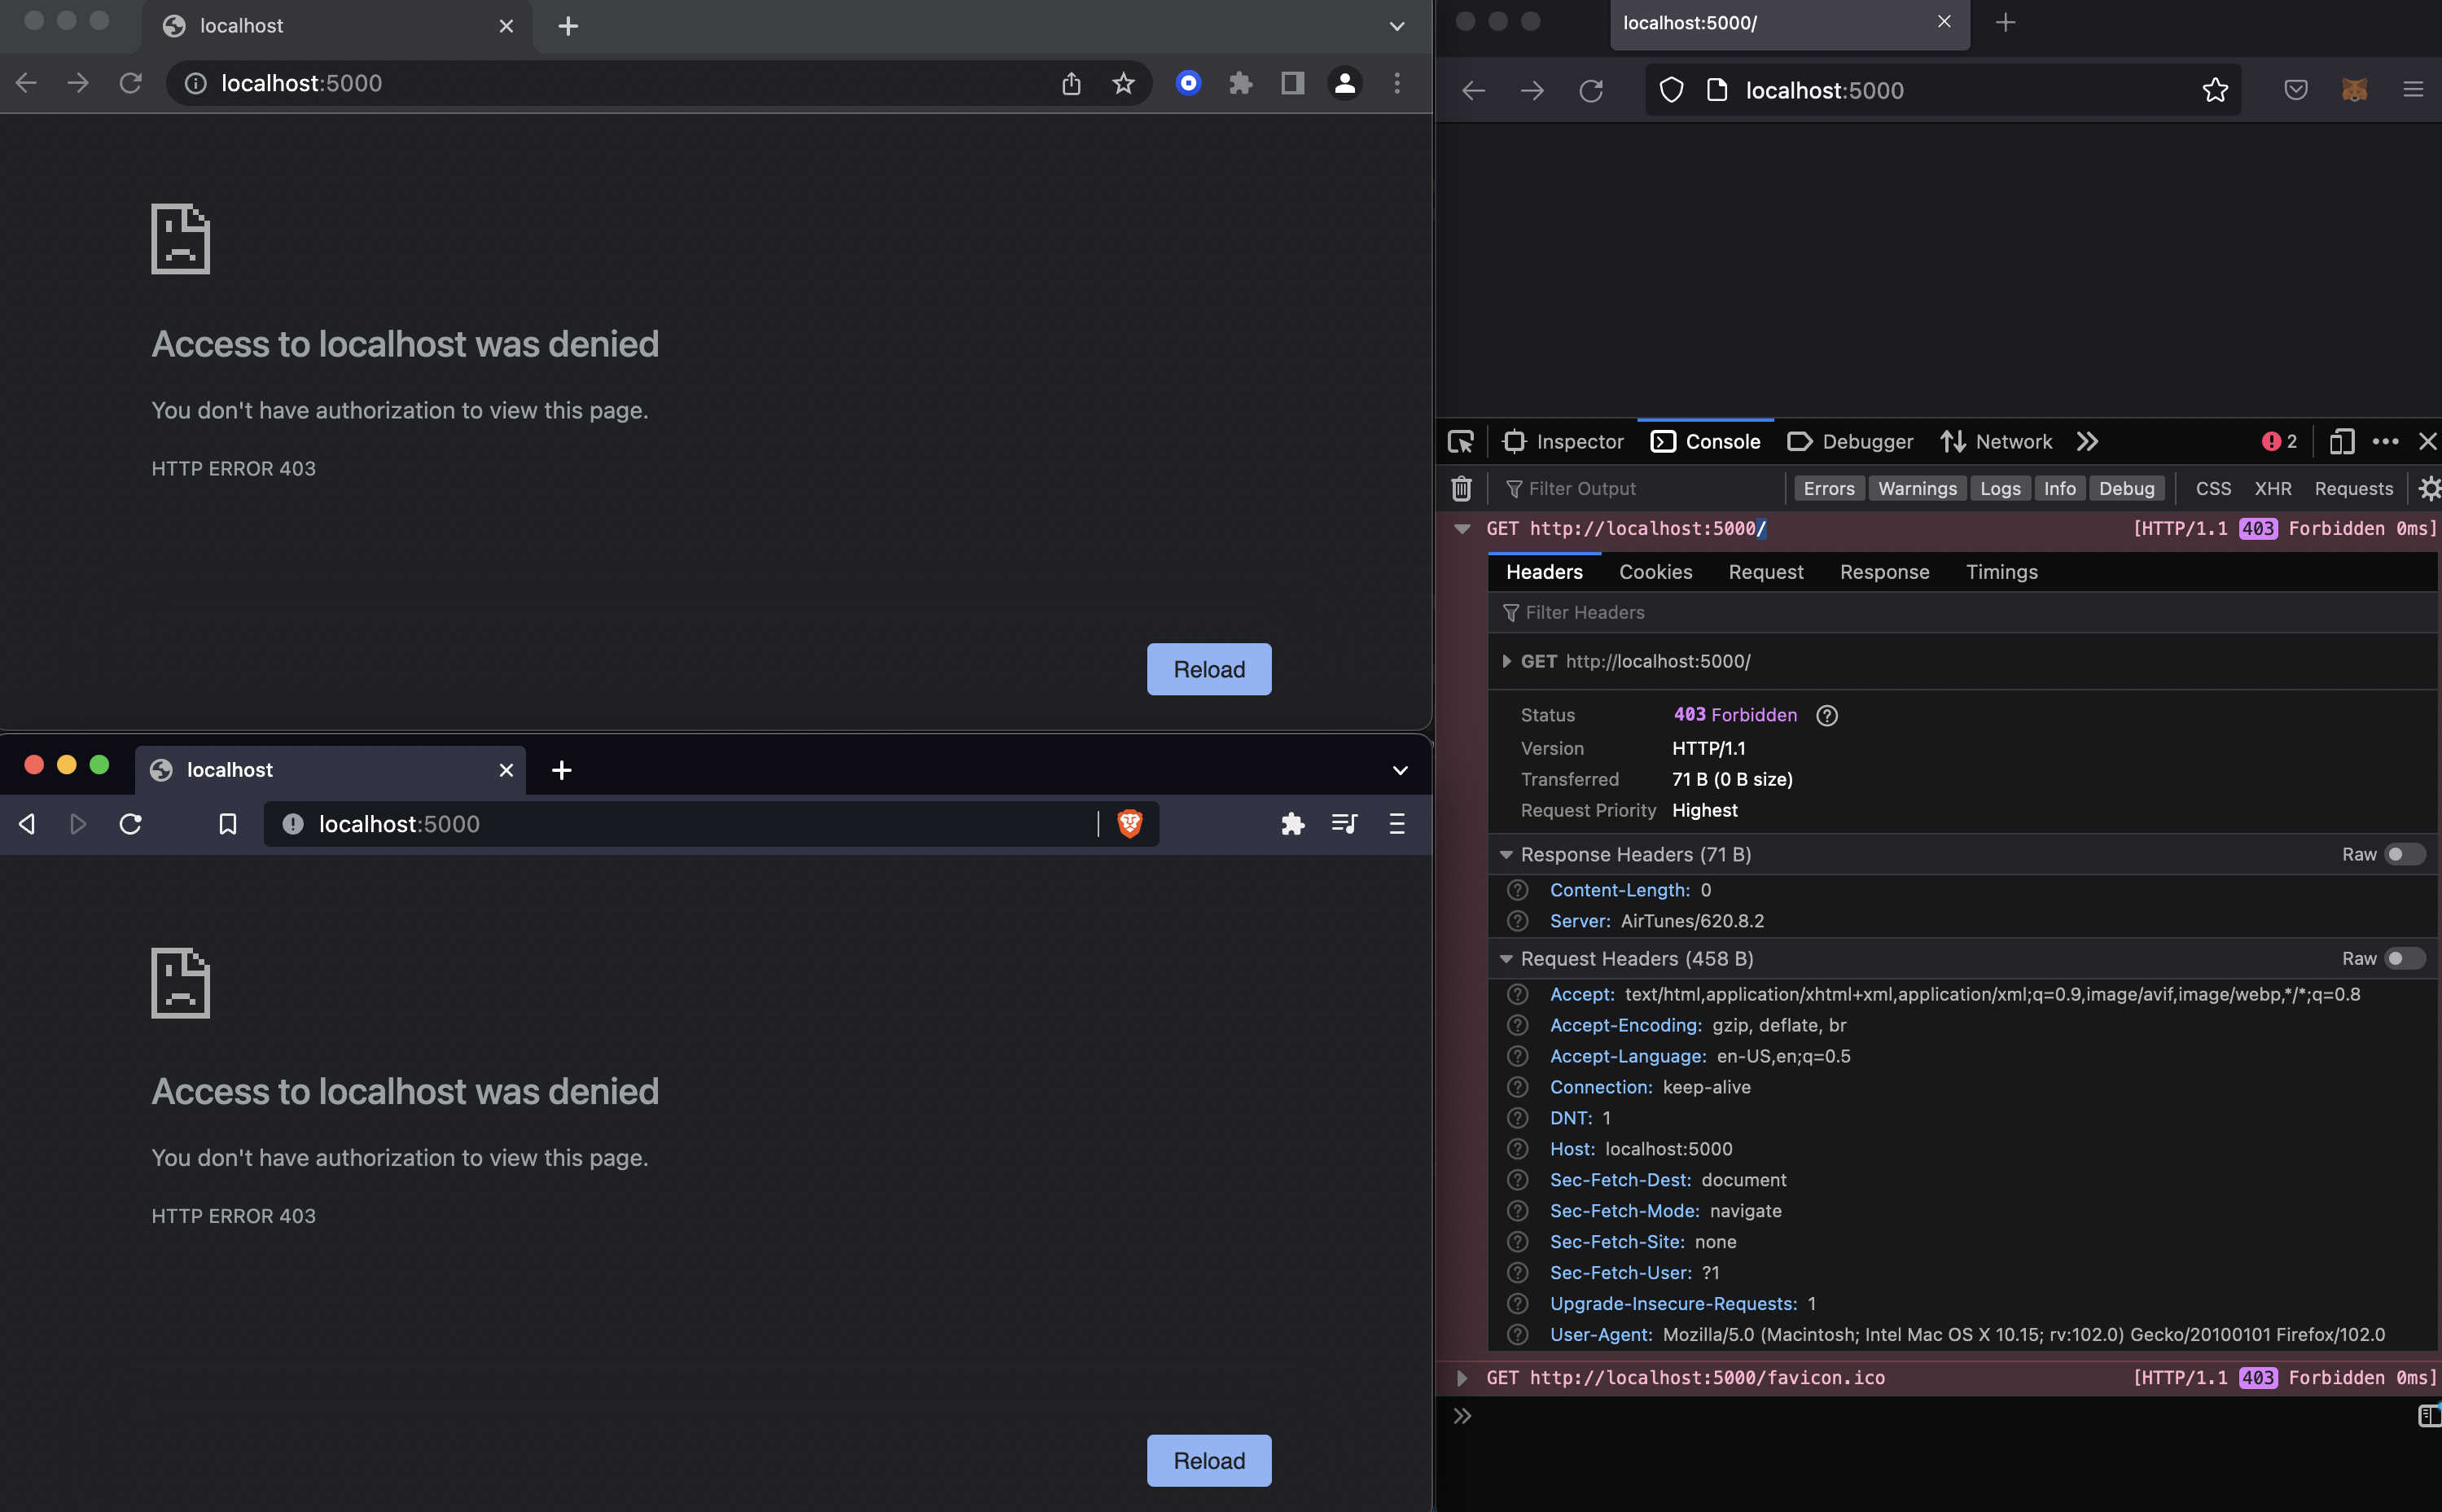Viewport: 2442px width, 1512px height.
Task: Click Chrome's extensions puzzle icon
Action: point(1241,83)
